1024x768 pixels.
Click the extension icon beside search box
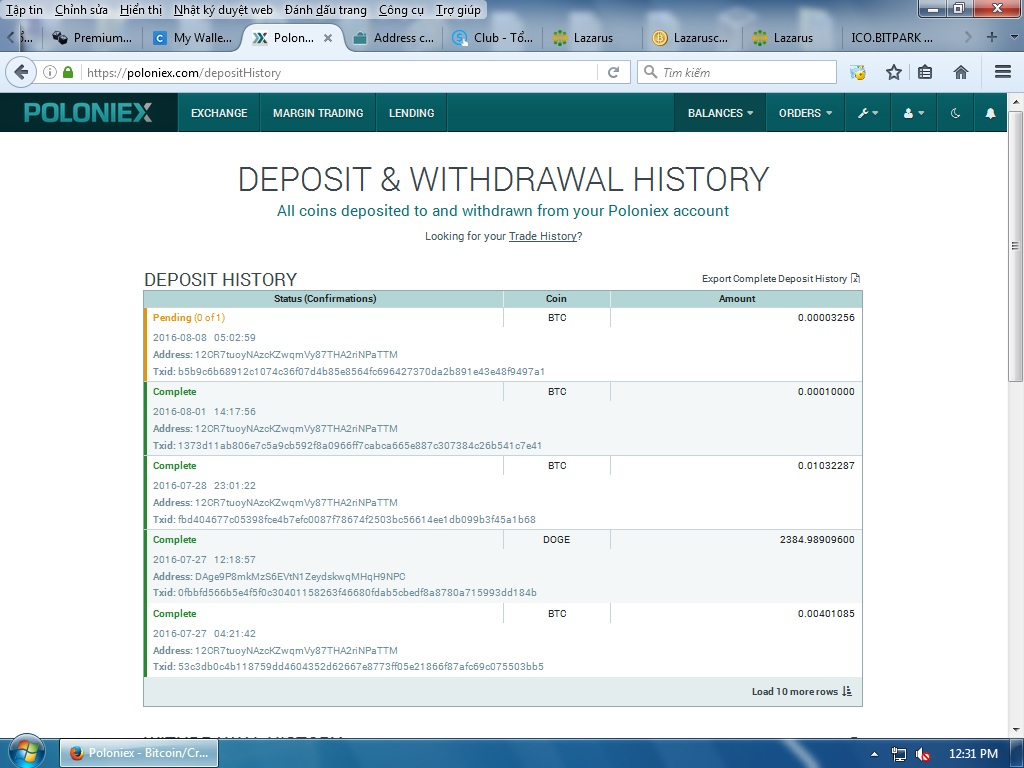coord(857,72)
